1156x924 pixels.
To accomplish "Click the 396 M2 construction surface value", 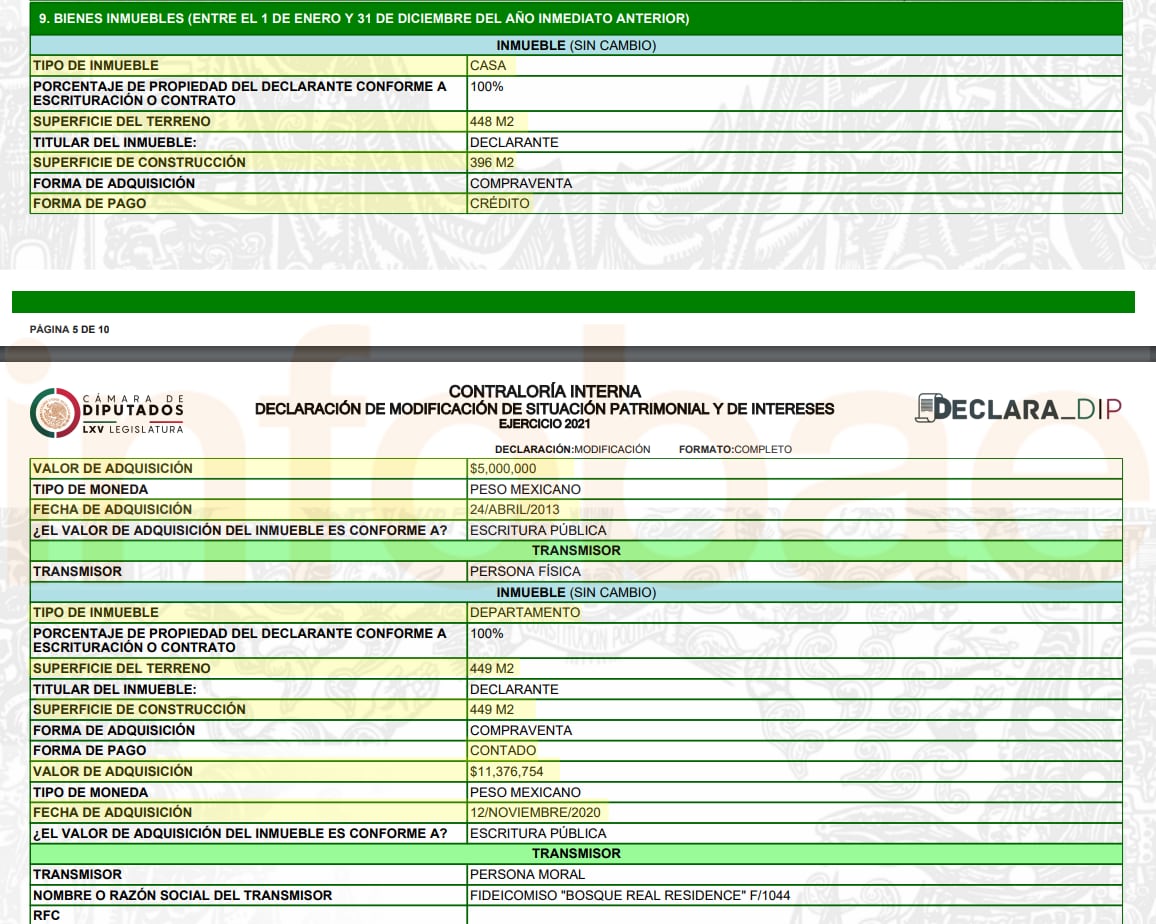I will [x=491, y=163].
